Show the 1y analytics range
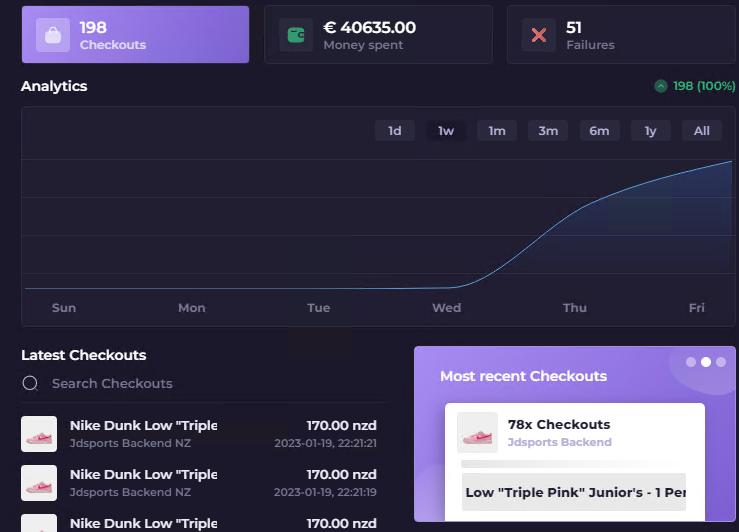The width and height of the screenshot is (739, 532). click(x=650, y=131)
